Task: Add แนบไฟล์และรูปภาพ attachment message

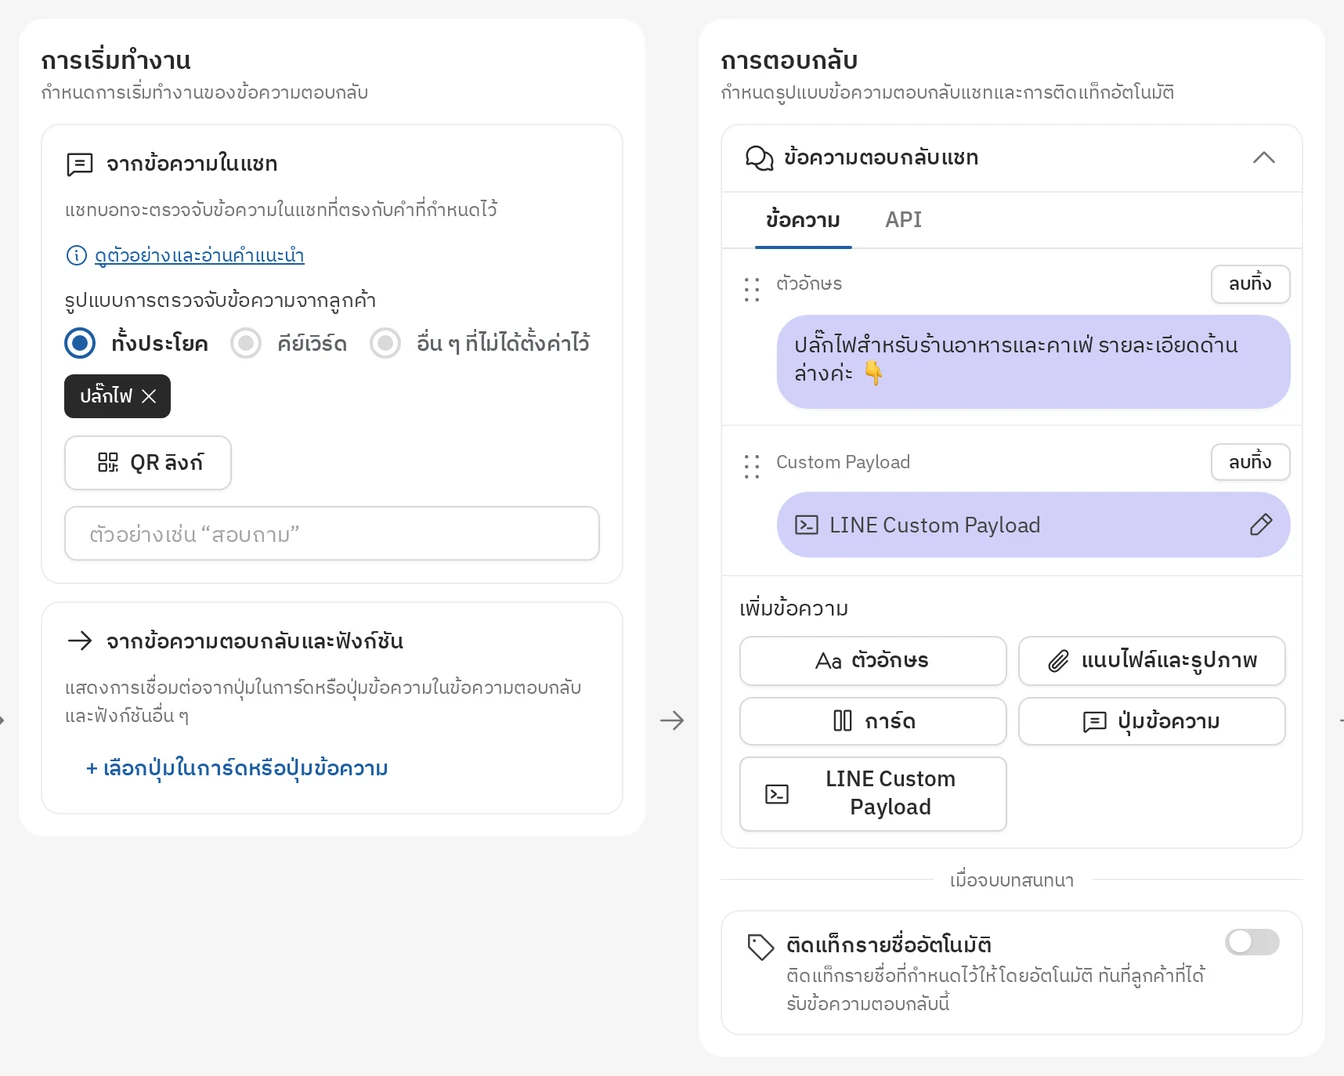Action: pos(1152,661)
